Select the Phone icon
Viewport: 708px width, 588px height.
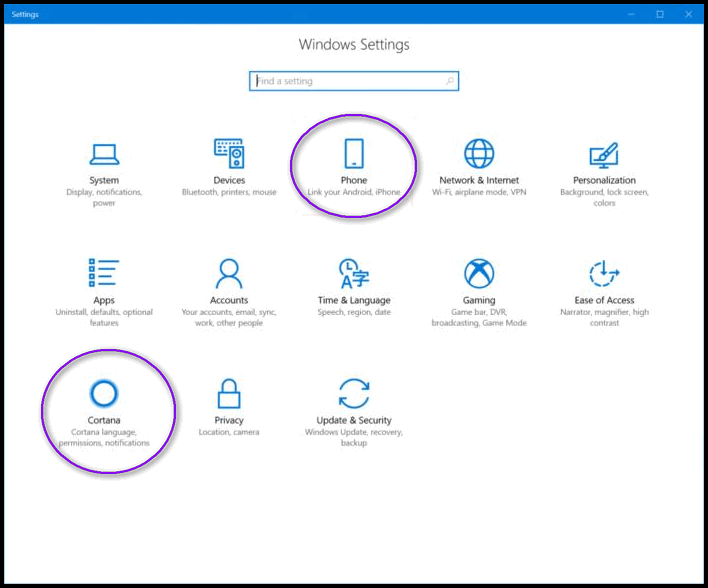pyautogui.click(x=354, y=154)
